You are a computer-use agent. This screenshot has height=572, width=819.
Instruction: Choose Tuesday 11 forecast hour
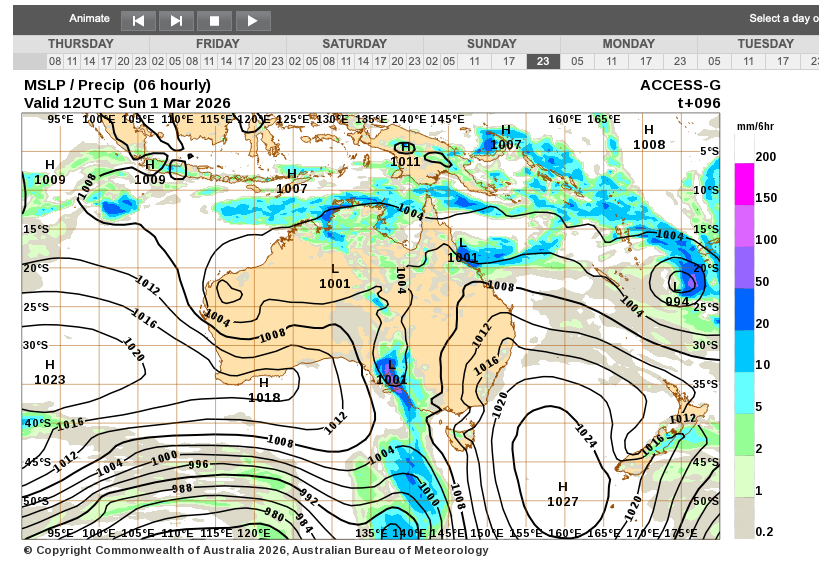point(748,61)
